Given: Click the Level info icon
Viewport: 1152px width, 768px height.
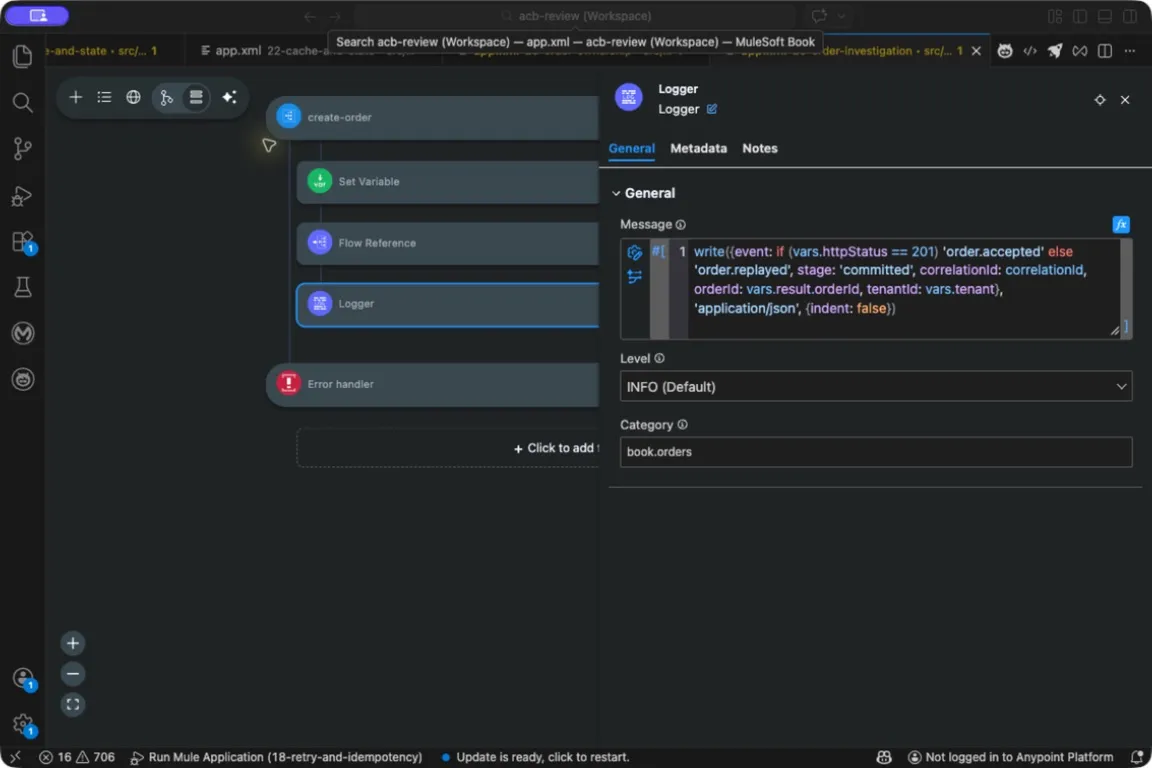Looking at the screenshot, I should [659, 359].
